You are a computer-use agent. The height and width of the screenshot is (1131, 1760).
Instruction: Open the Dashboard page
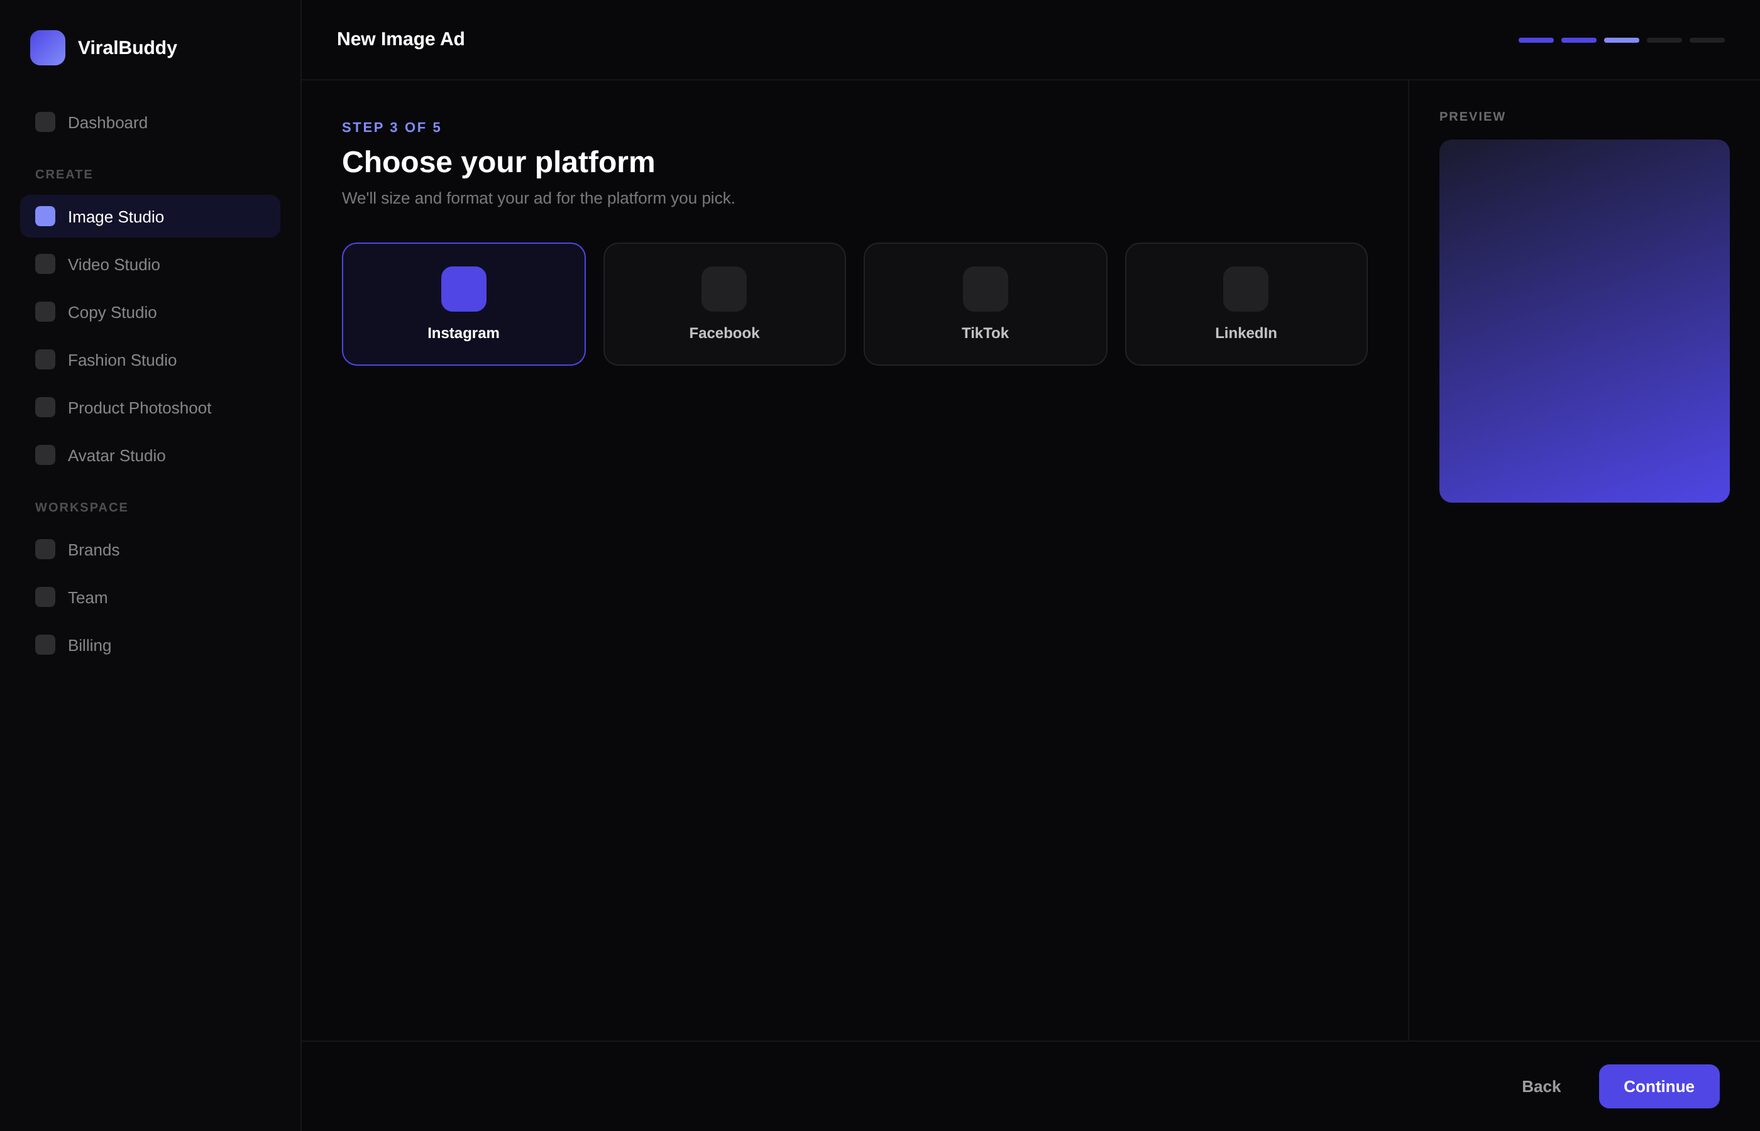pyautogui.click(x=150, y=122)
